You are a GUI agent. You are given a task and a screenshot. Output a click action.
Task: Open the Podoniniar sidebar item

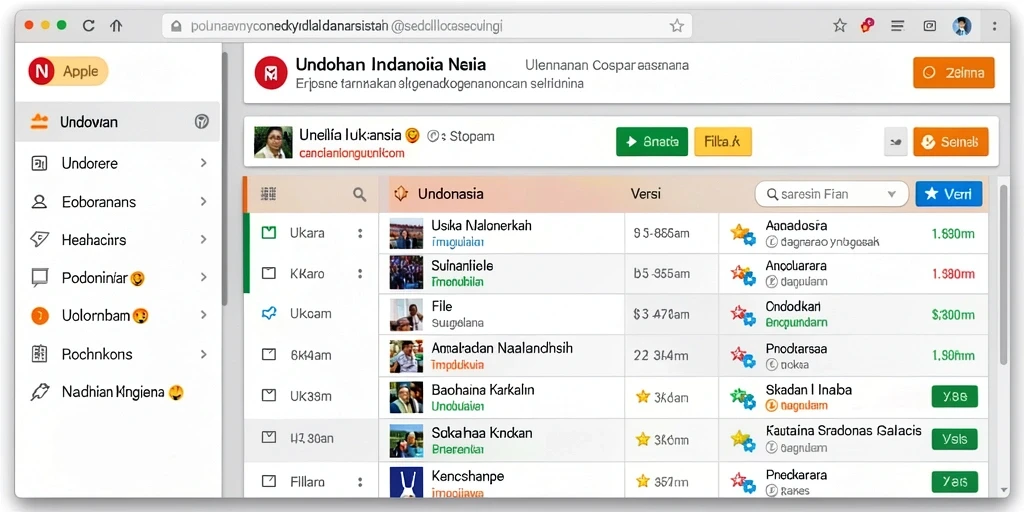[118, 278]
